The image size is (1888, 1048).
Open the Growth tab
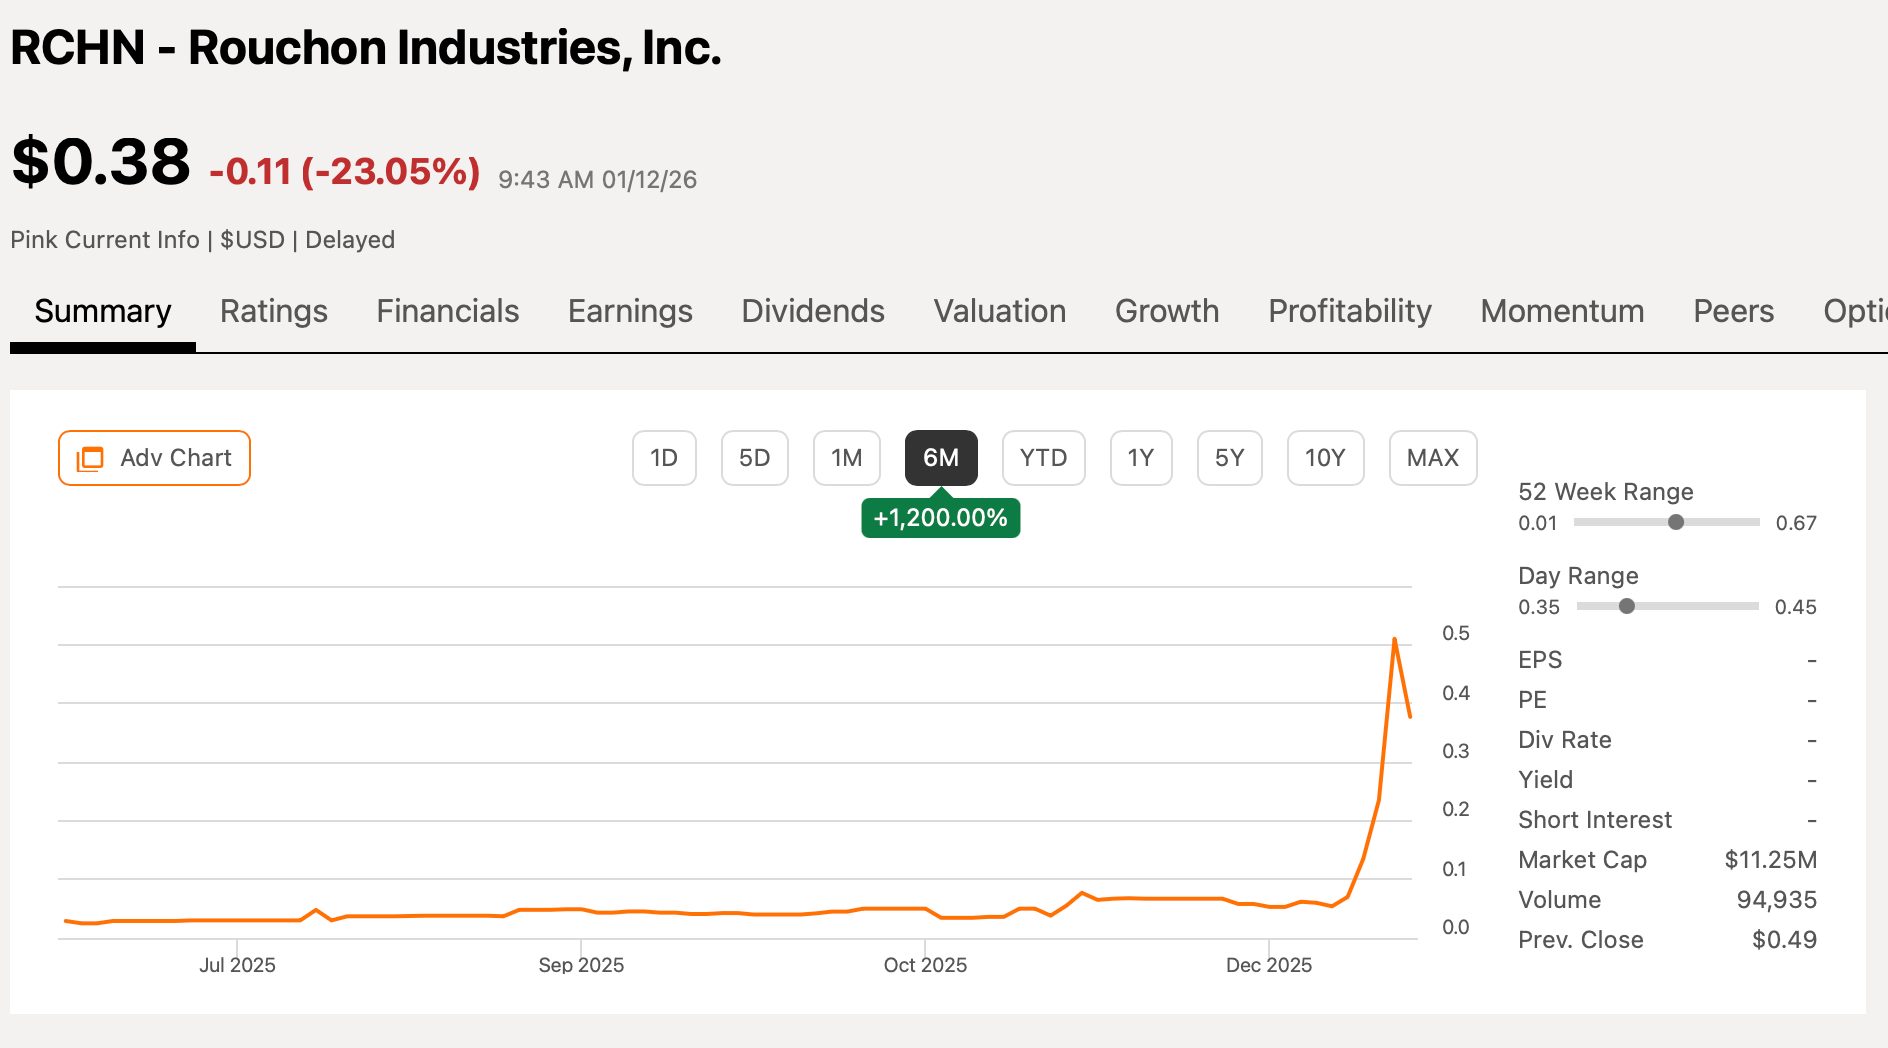coord(1166,311)
